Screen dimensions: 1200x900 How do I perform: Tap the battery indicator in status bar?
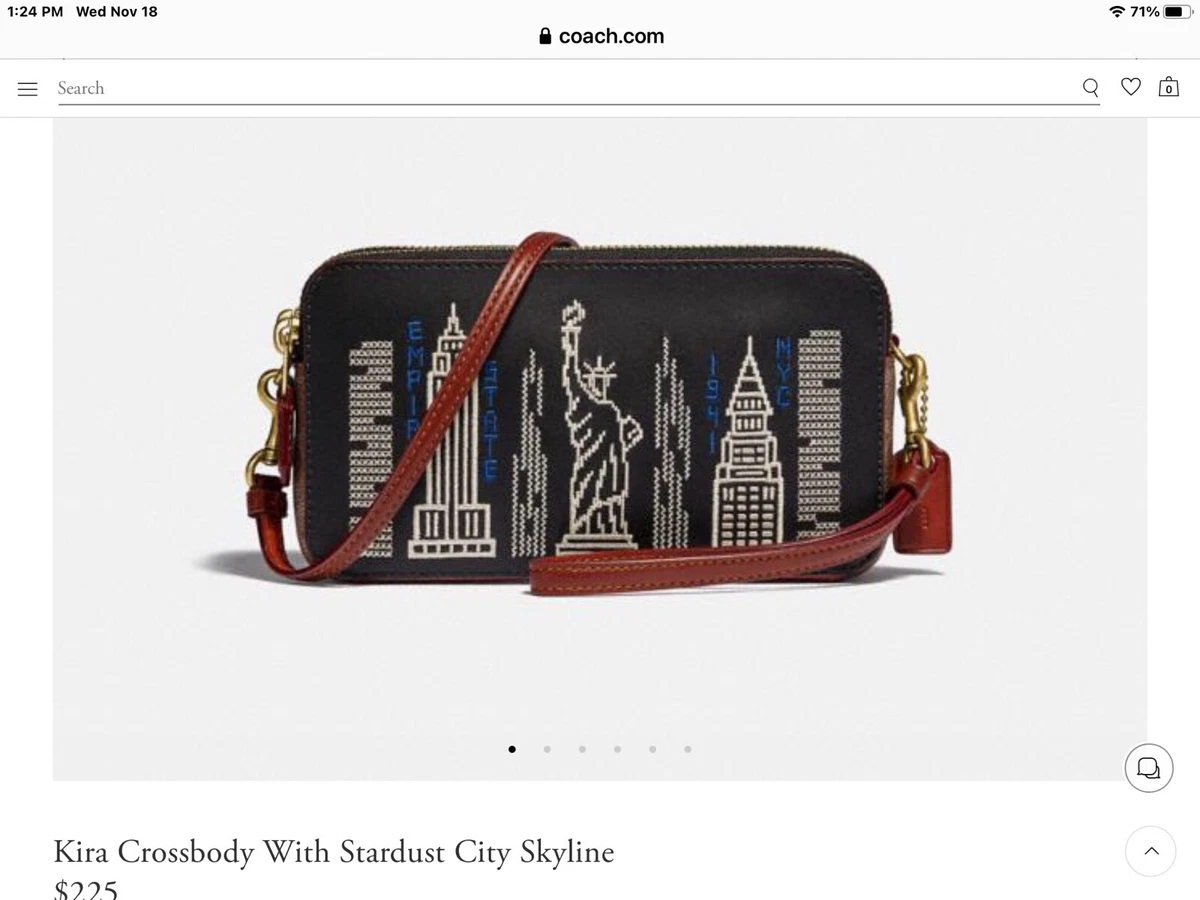(x=1177, y=12)
